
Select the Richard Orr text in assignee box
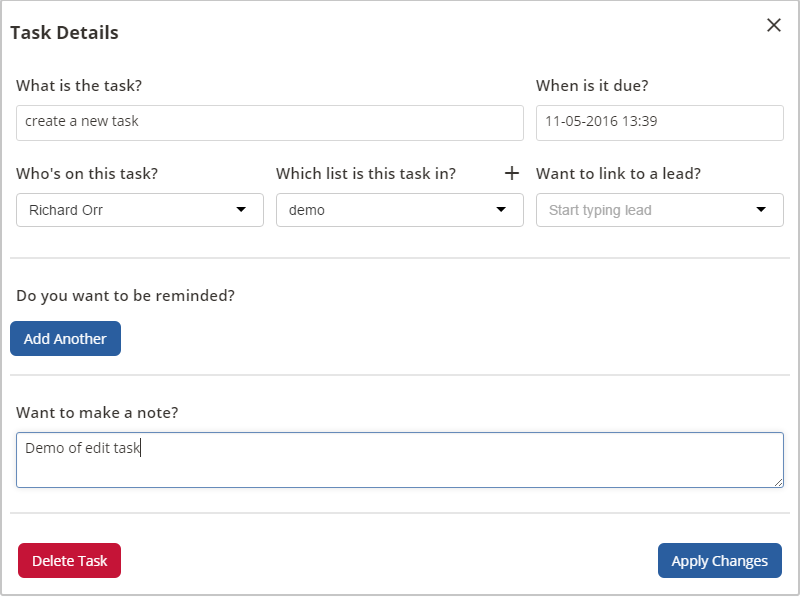pos(66,210)
